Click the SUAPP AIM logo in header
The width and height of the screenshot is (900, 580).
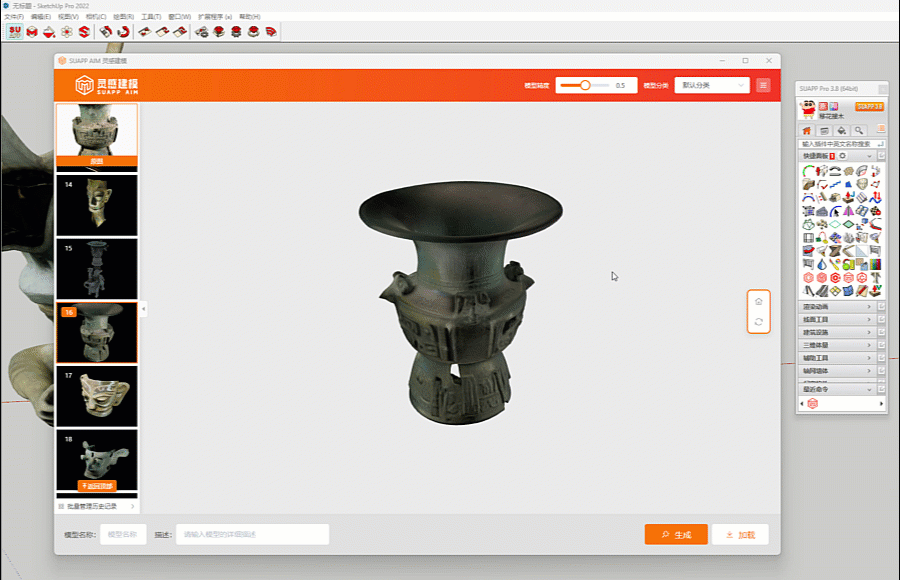(106, 85)
